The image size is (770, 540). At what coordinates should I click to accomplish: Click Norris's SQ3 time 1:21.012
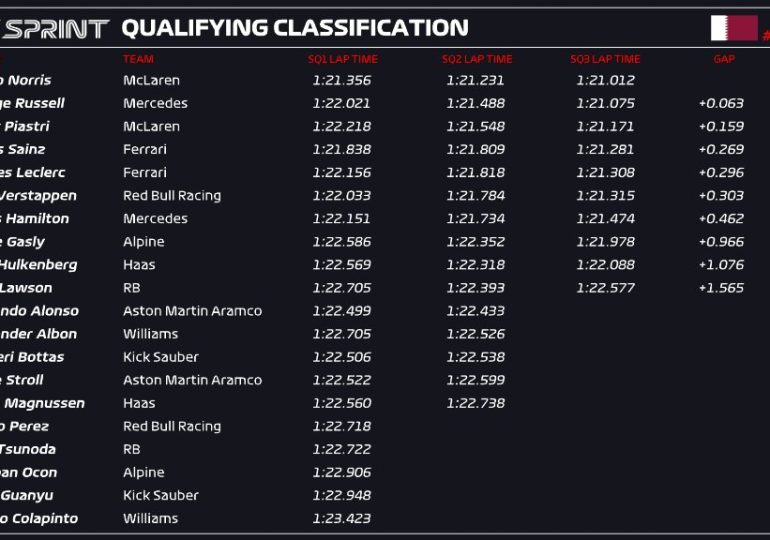click(x=605, y=80)
